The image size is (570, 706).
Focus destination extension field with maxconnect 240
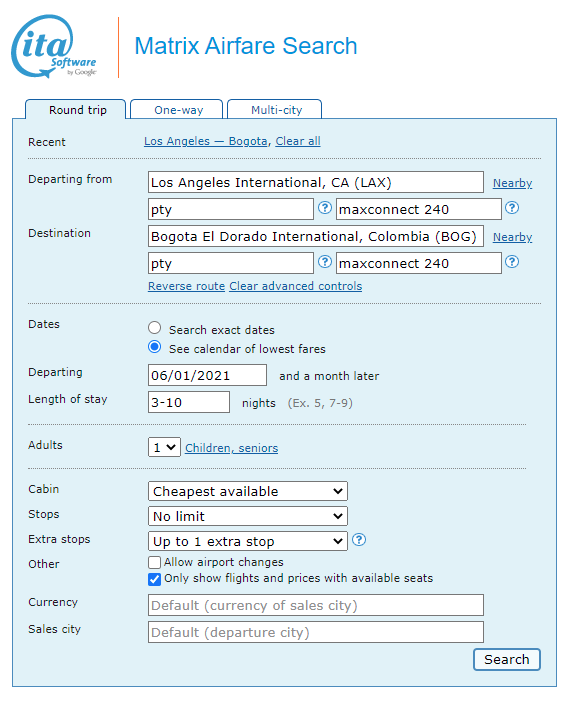coord(419,263)
